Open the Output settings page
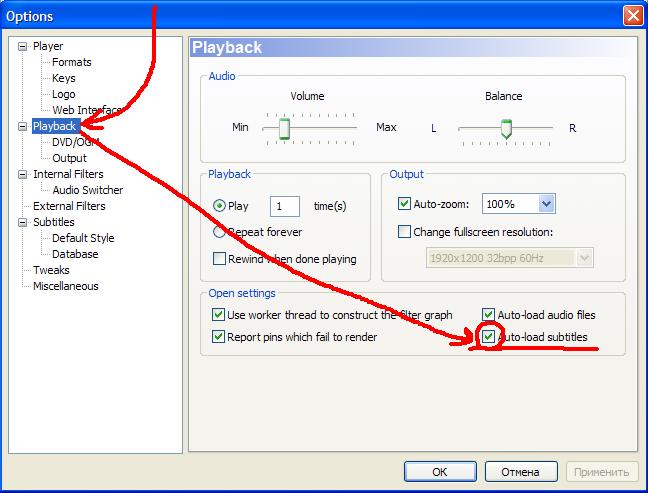The height and width of the screenshot is (493, 648). point(69,158)
